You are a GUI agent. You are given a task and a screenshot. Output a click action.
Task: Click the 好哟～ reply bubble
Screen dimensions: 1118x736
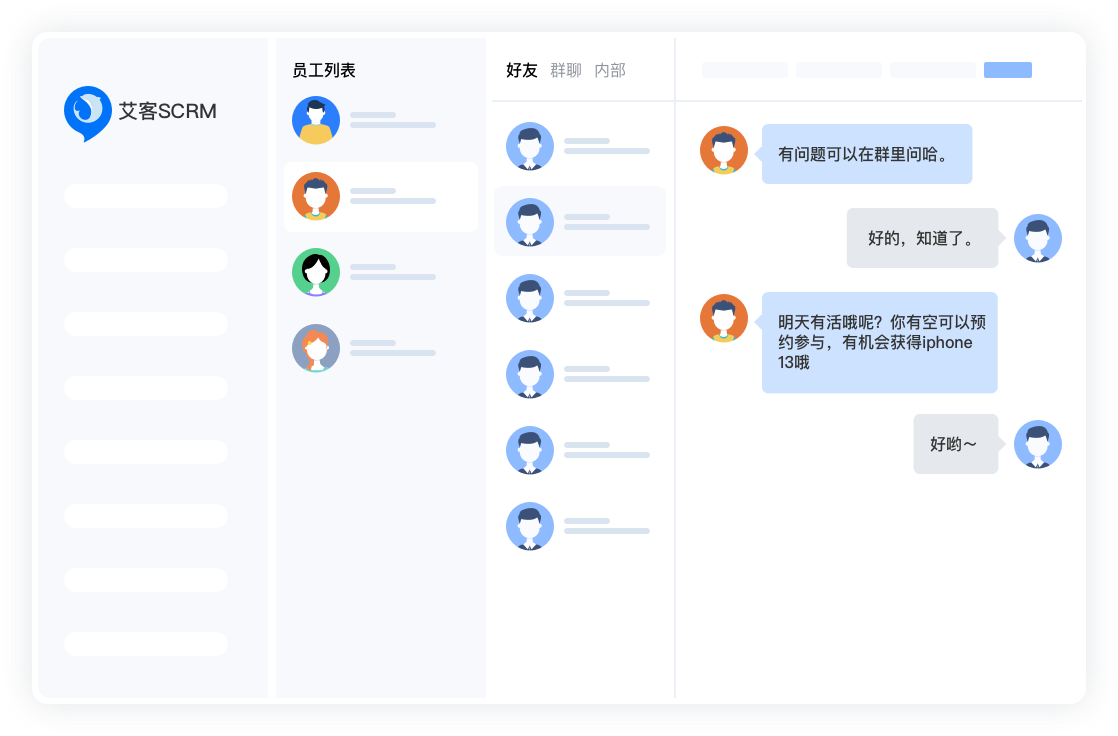click(955, 444)
